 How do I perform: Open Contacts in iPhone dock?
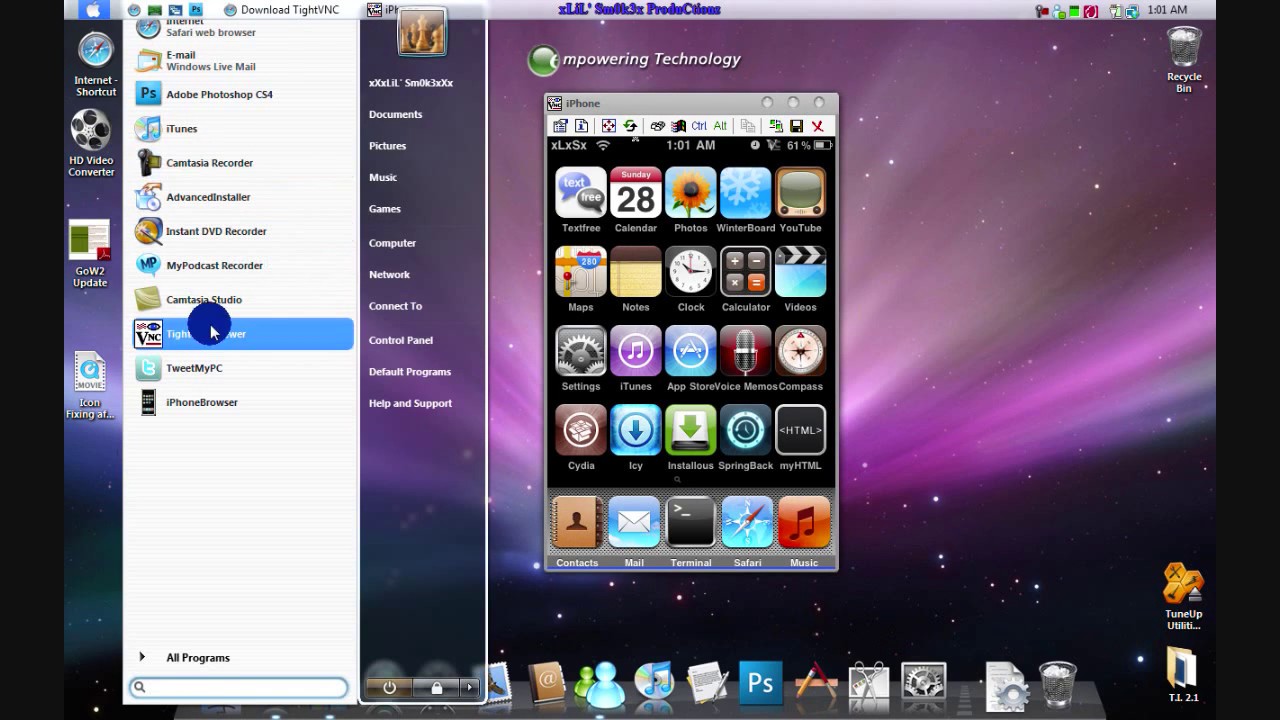(577, 522)
